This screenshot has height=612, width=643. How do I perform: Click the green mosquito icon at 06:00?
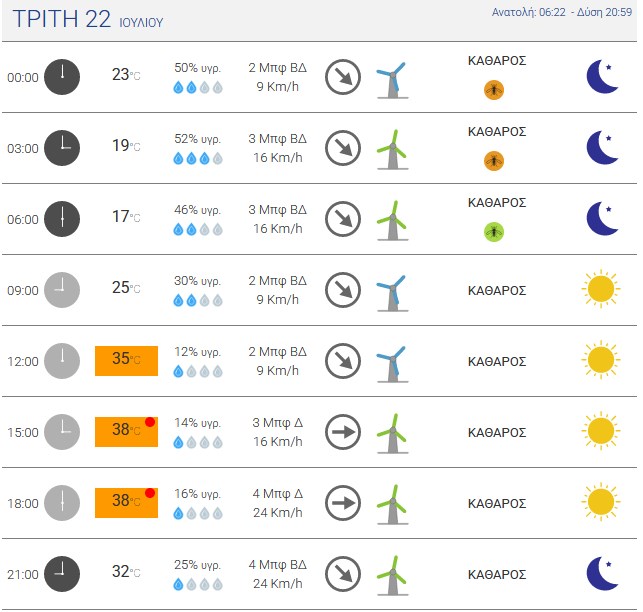tap(494, 232)
